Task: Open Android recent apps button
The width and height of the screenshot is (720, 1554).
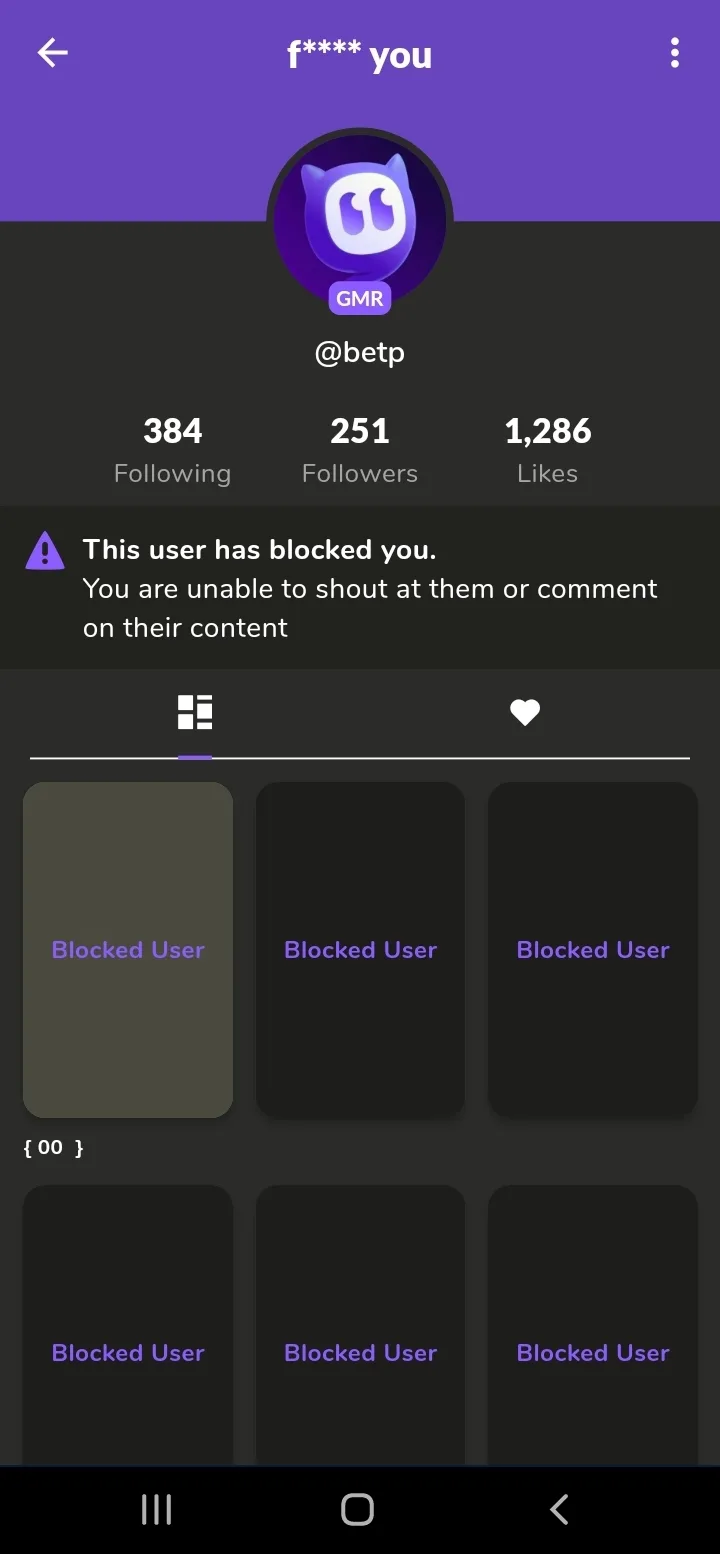Action: (x=157, y=1510)
